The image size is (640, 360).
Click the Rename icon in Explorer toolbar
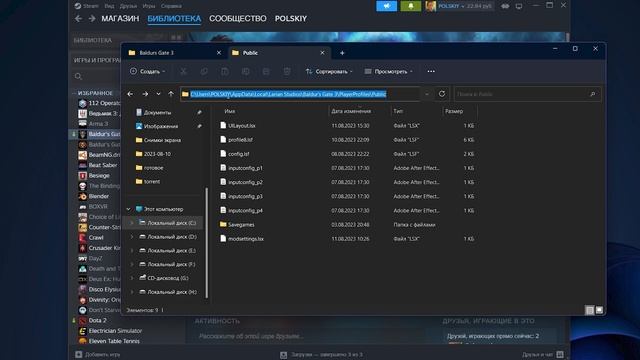pos(245,71)
